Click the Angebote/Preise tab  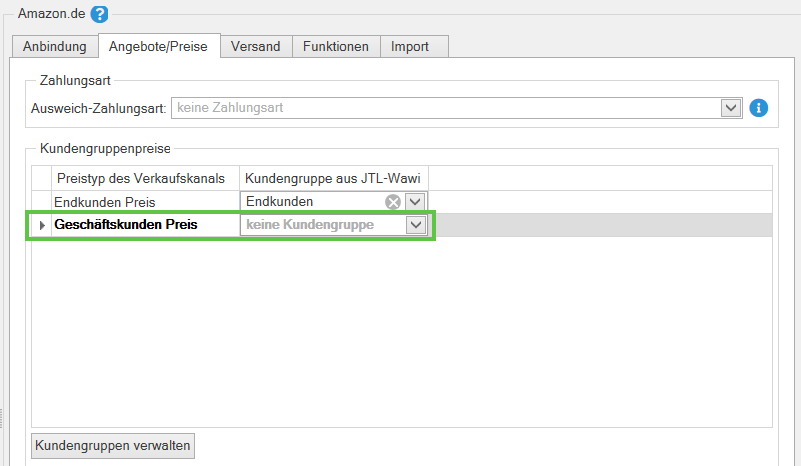[160, 46]
